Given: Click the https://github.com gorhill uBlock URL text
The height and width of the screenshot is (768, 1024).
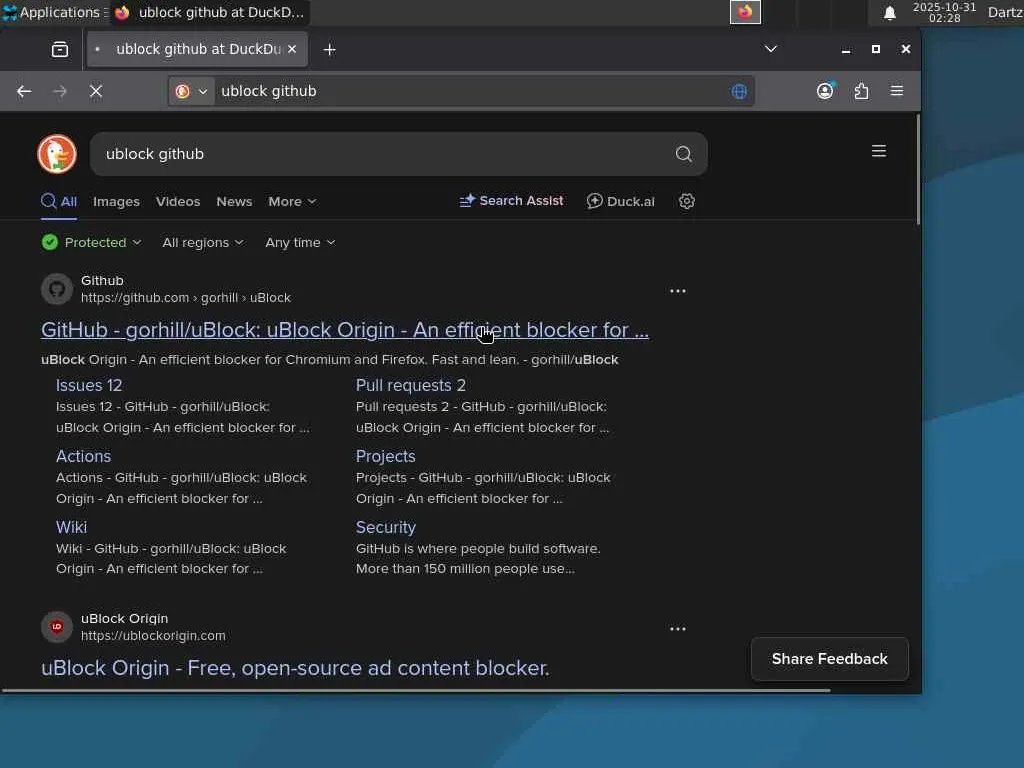Looking at the screenshot, I should pyautogui.click(x=186, y=298).
